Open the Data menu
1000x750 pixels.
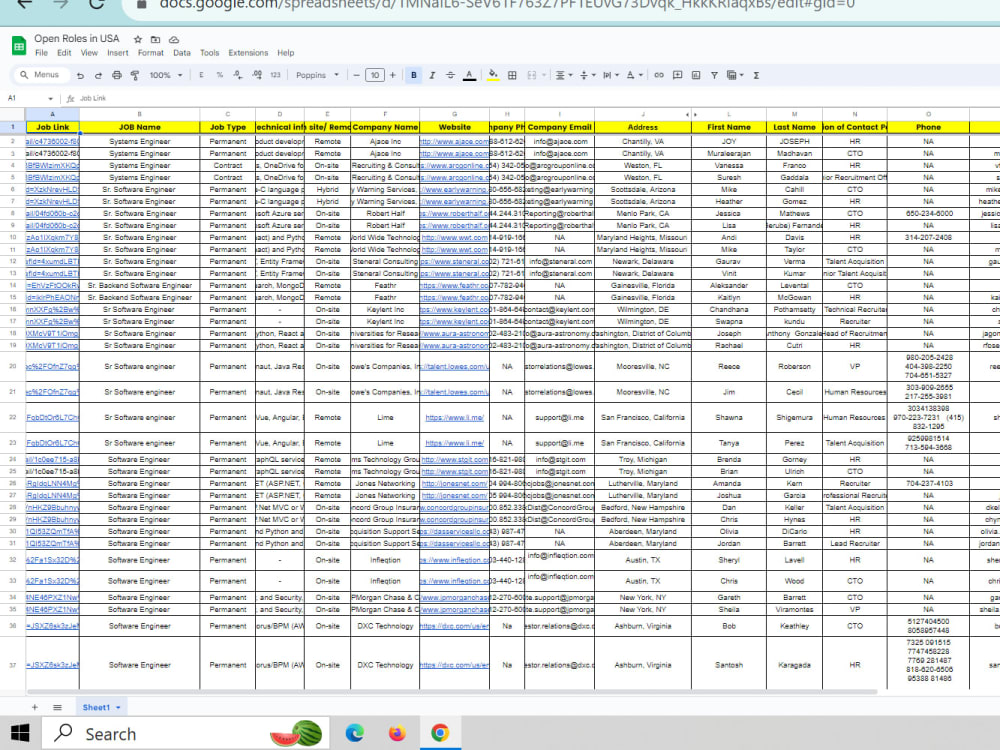click(182, 53)
